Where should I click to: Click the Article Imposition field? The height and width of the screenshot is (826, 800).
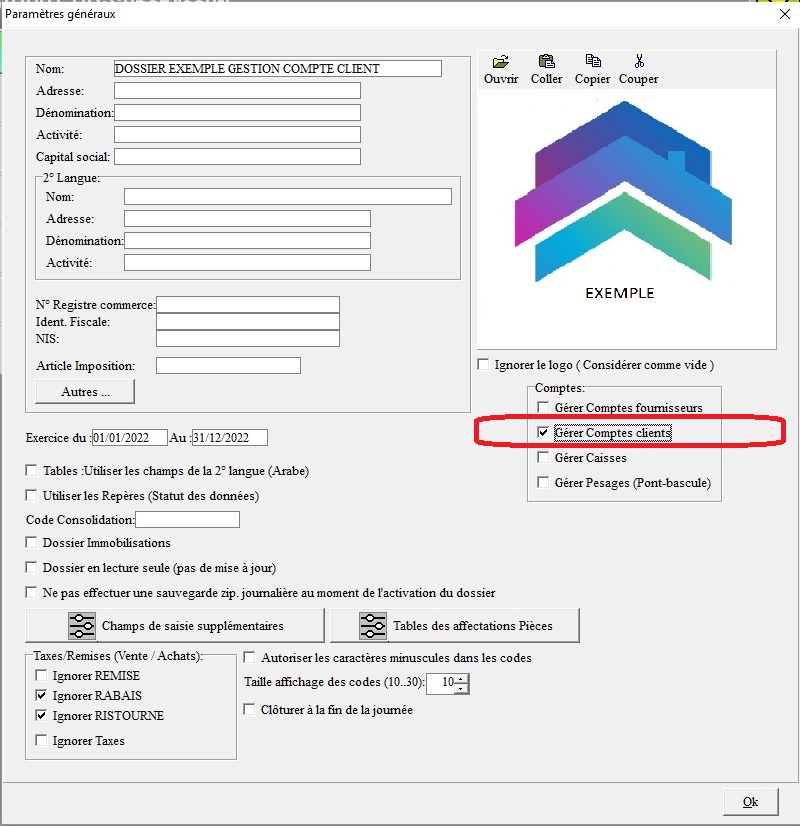(228, 366)
